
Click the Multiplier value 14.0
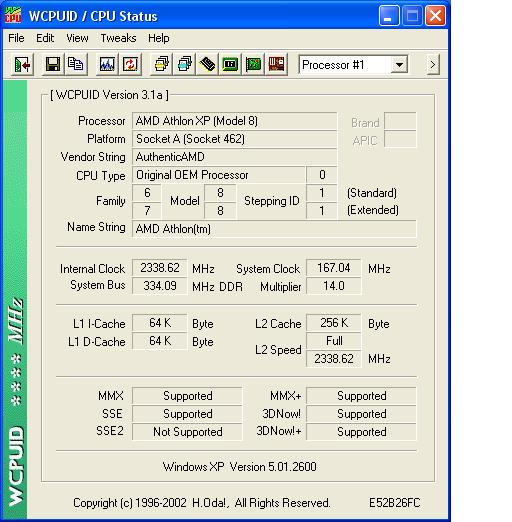[333, 286]
